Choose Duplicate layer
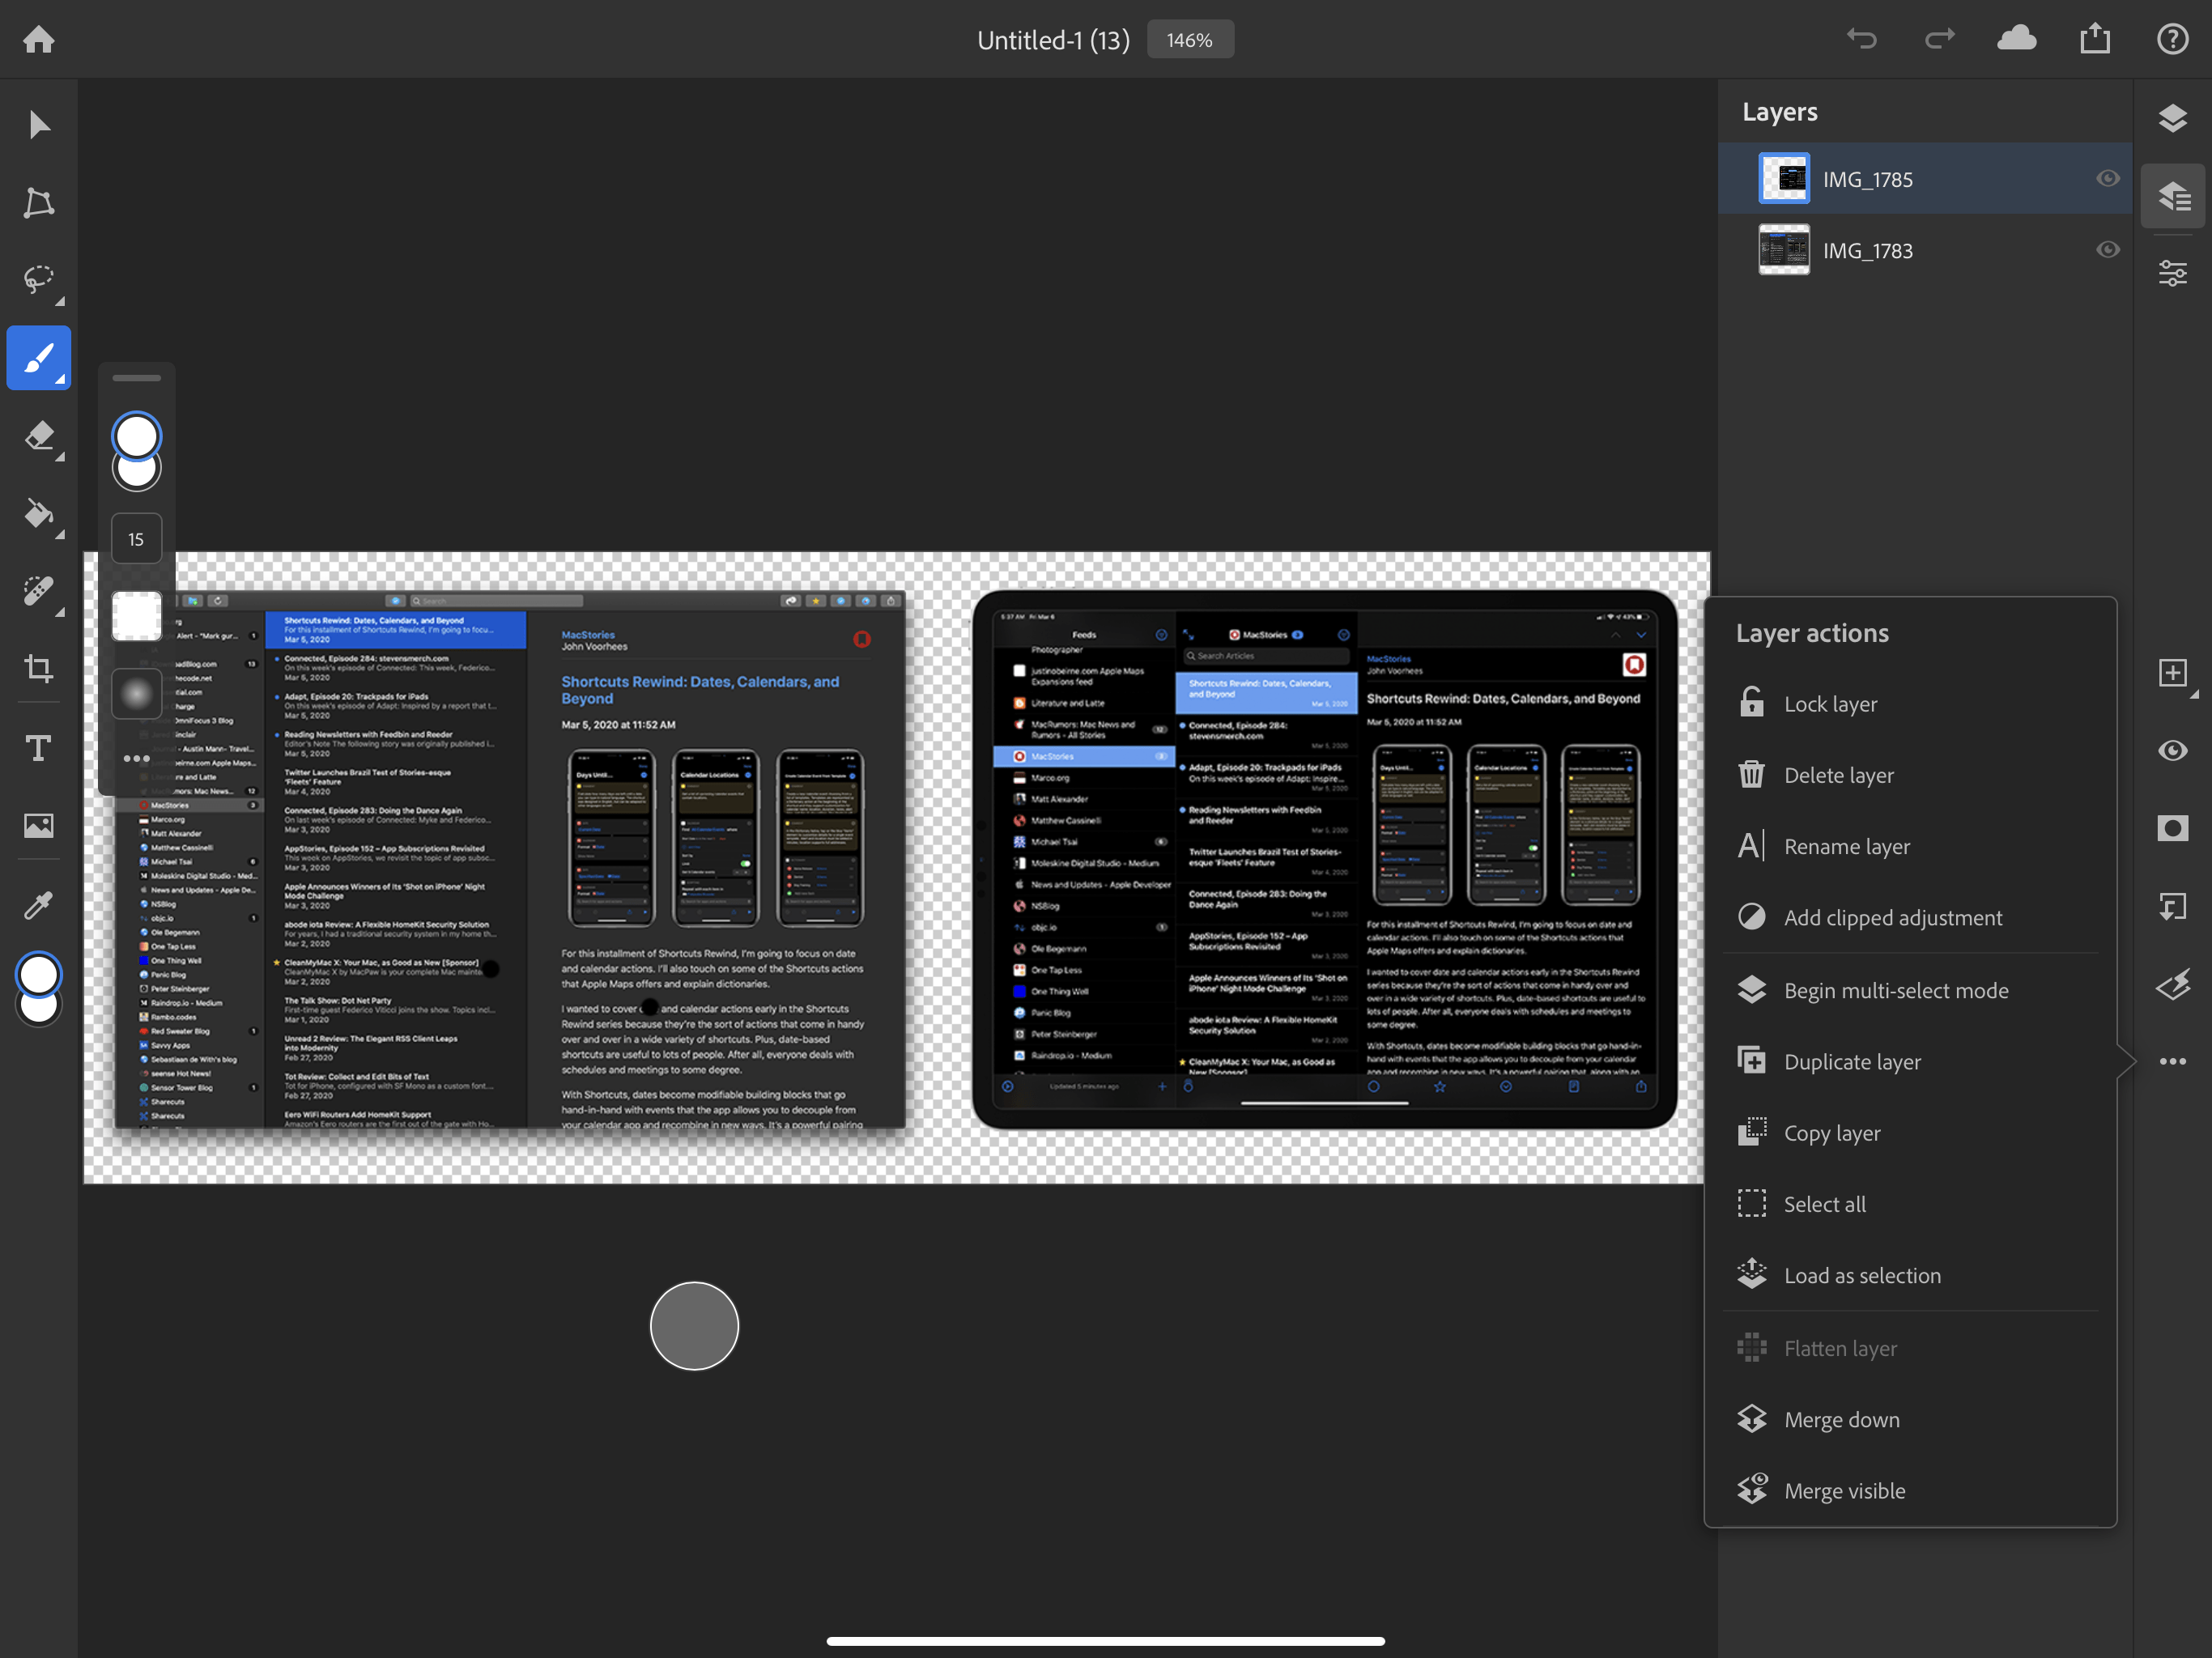Screen dimensions: 2212x1658 pos(1910,1061)
